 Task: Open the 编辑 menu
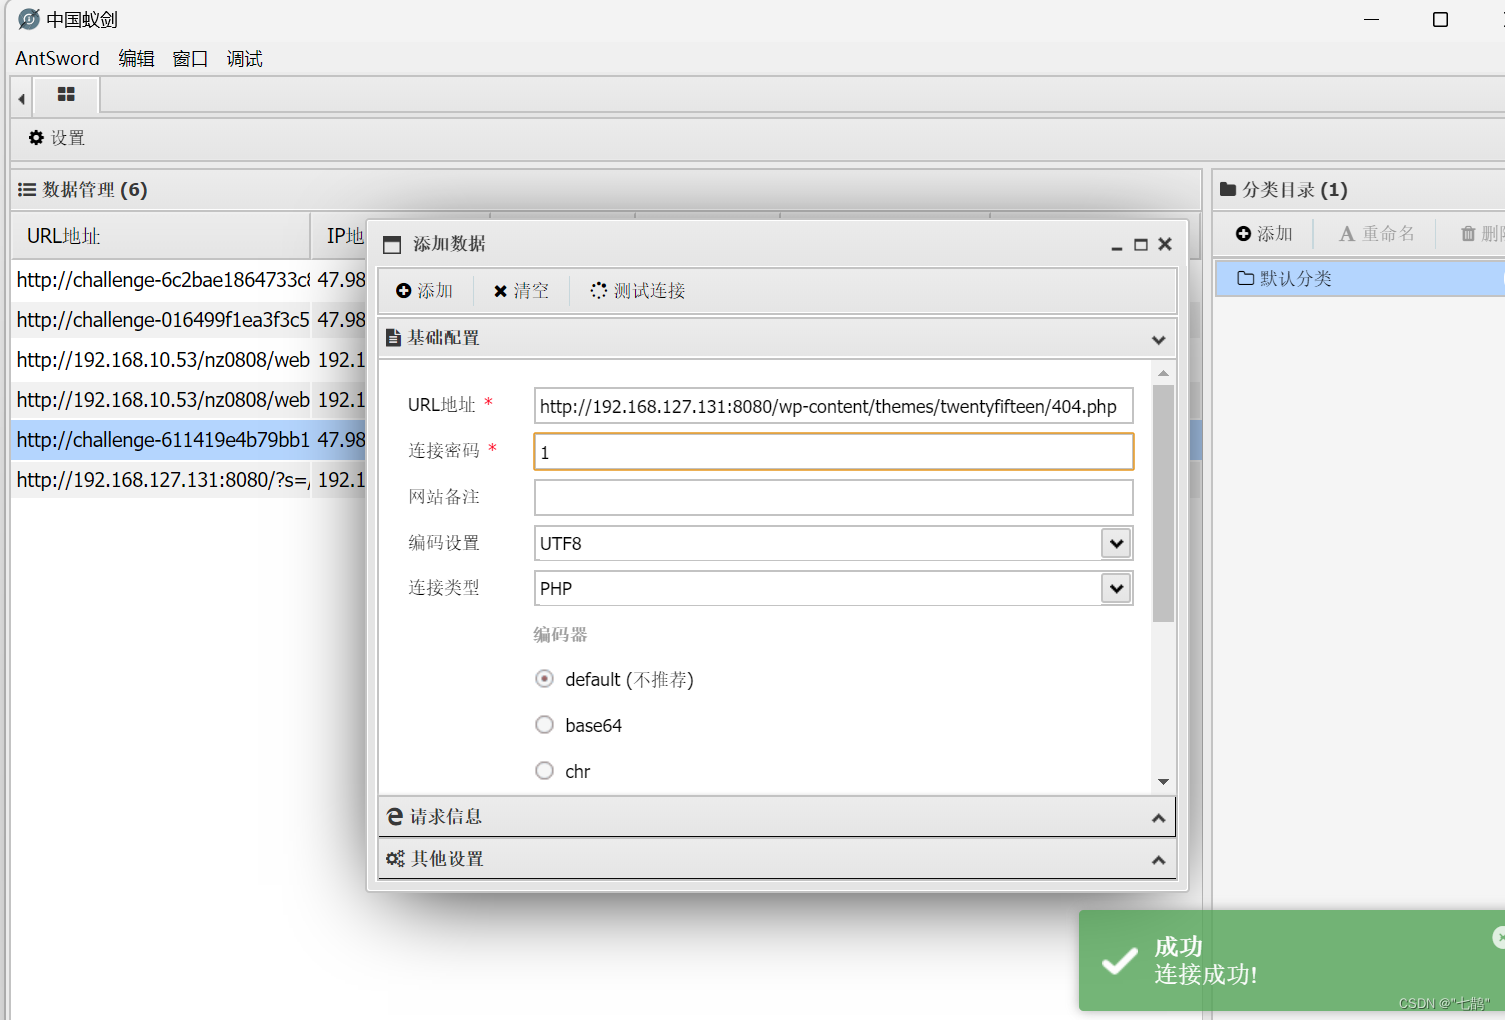[137, 58]
